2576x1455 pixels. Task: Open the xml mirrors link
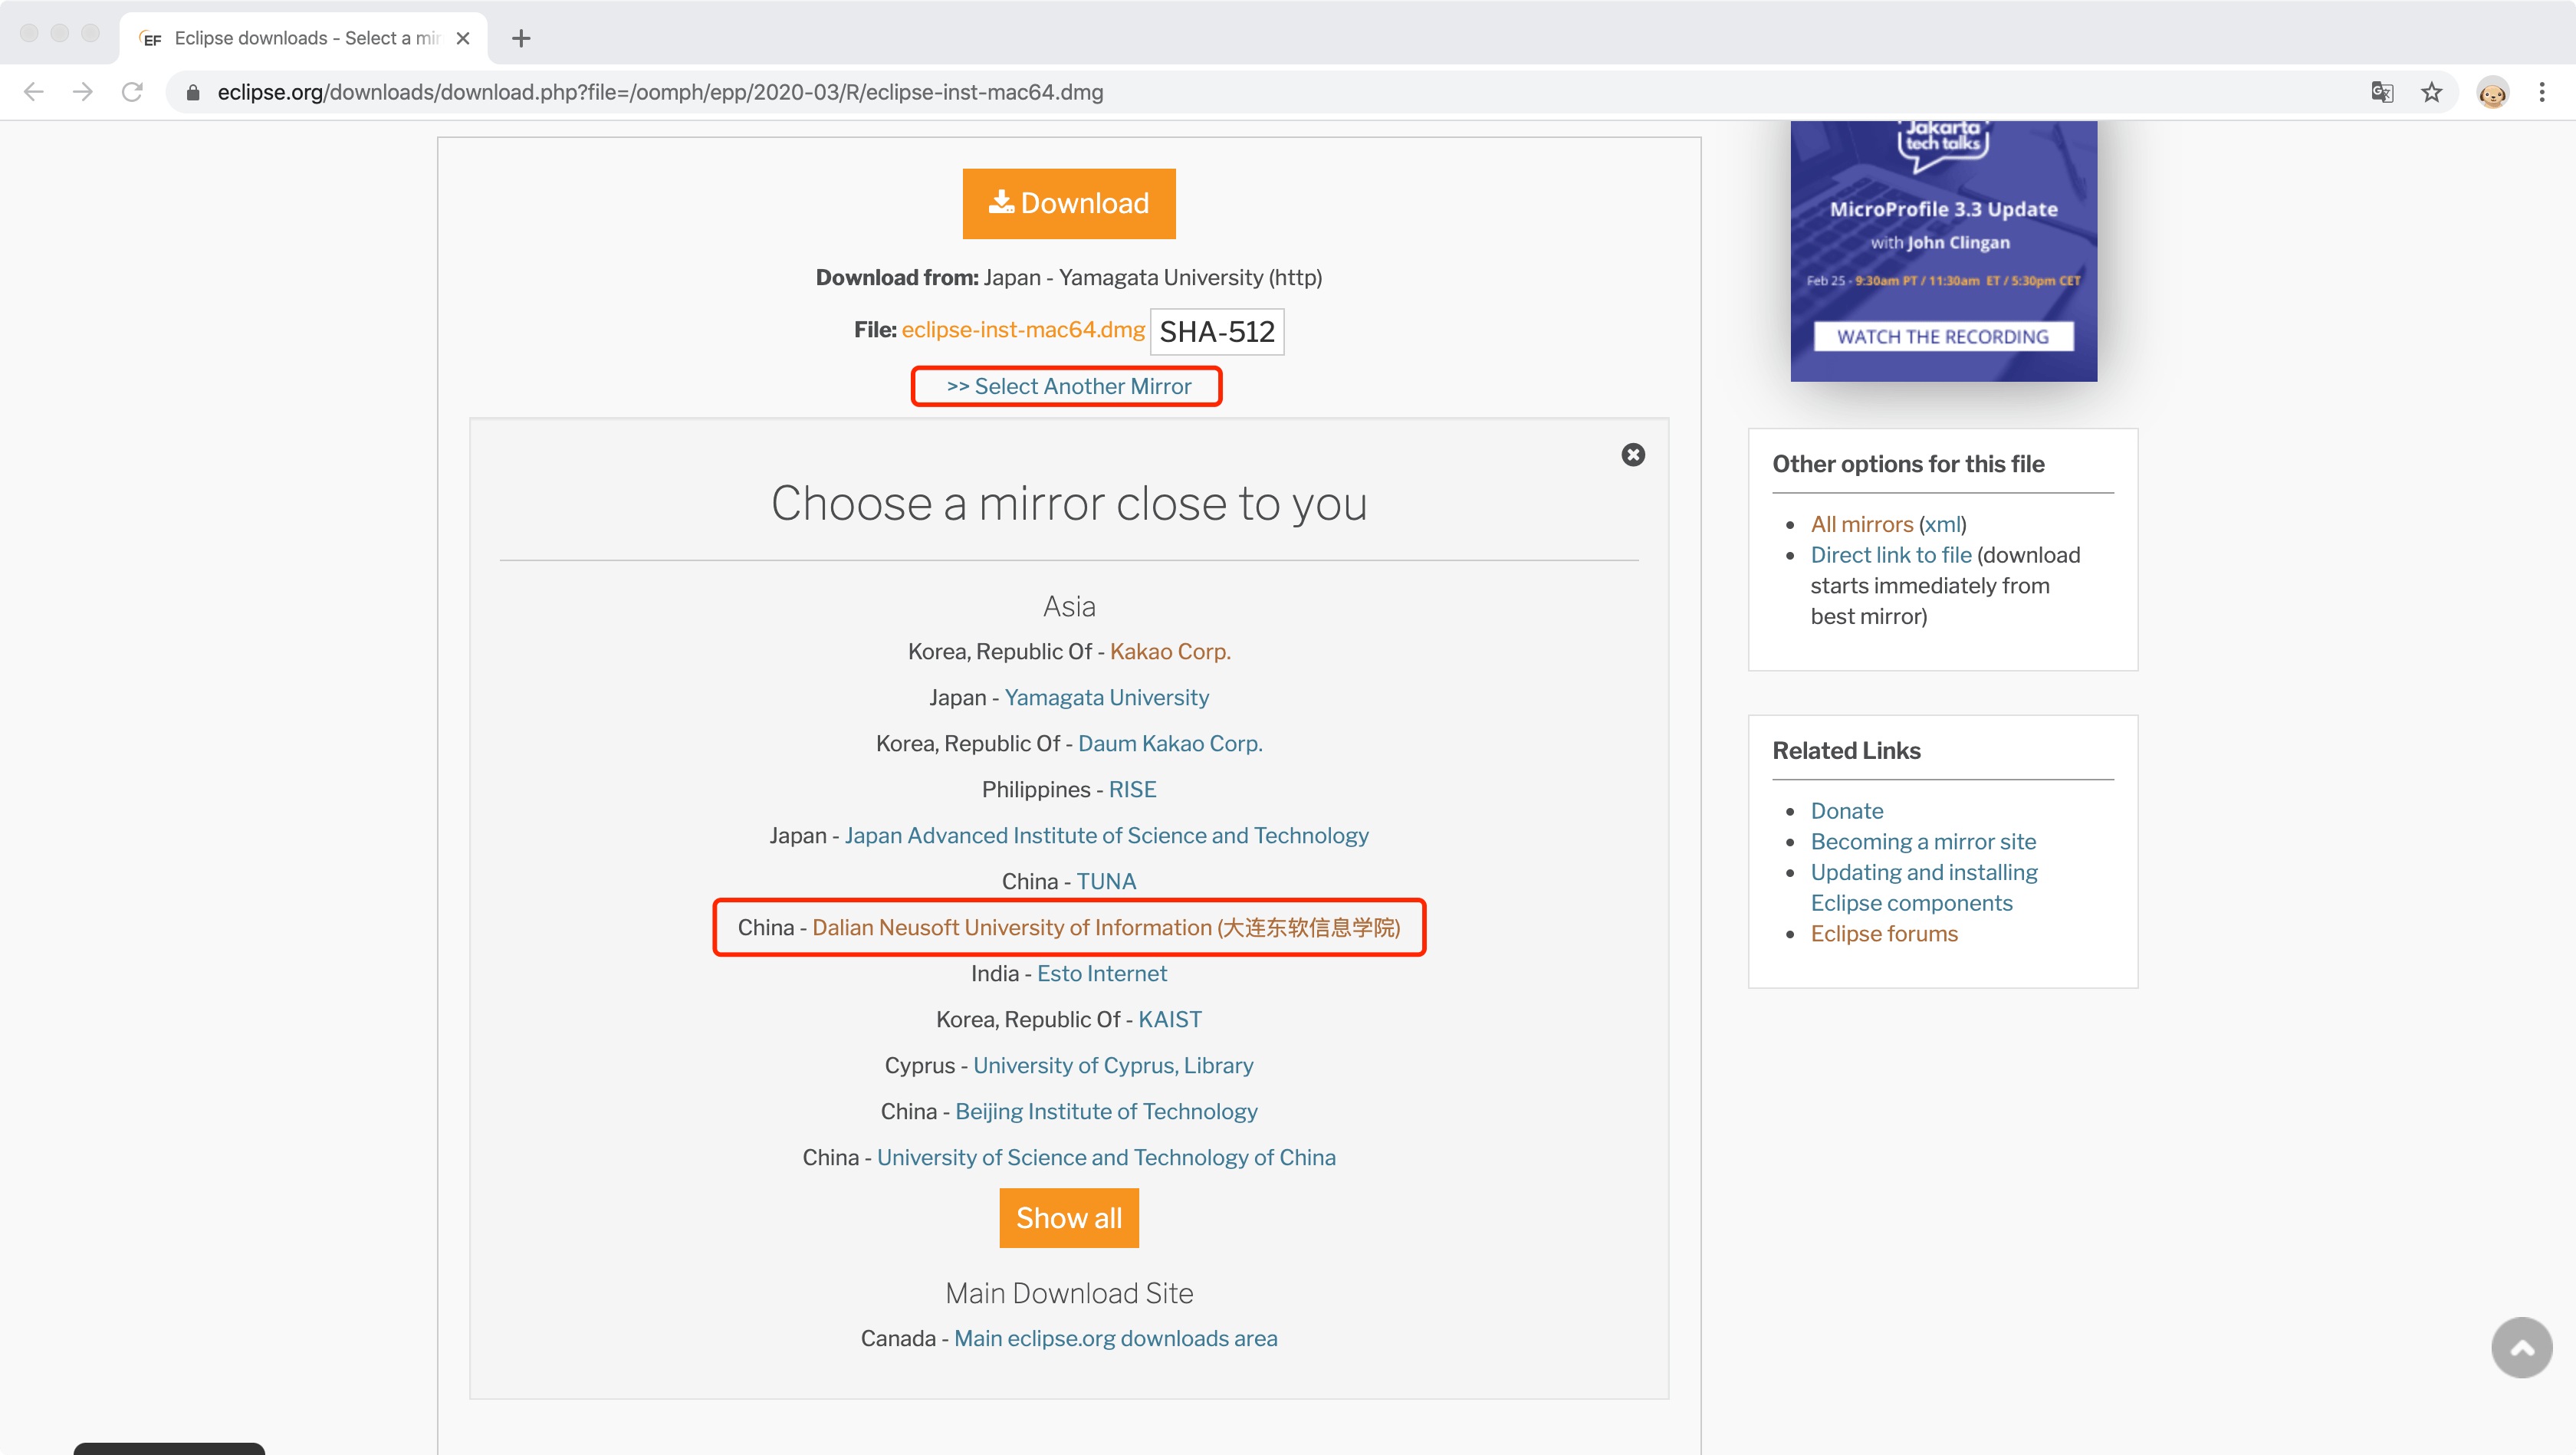pos(1942,524)
